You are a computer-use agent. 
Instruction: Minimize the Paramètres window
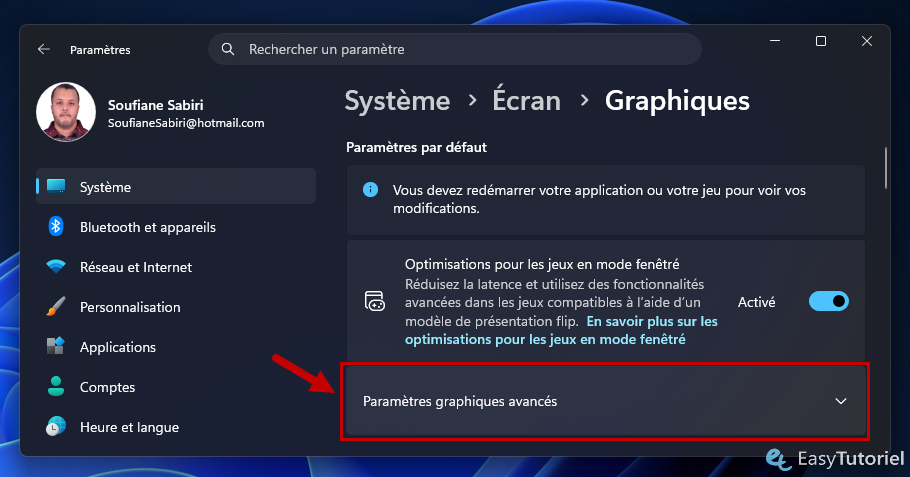point(775,41)
